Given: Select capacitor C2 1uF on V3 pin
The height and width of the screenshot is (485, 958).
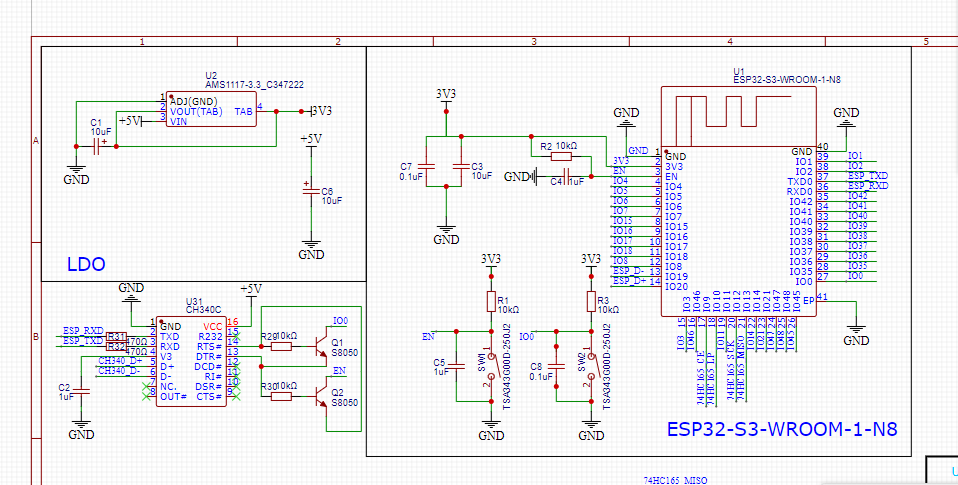Looking at the screenshot, I should click(81, 392).
